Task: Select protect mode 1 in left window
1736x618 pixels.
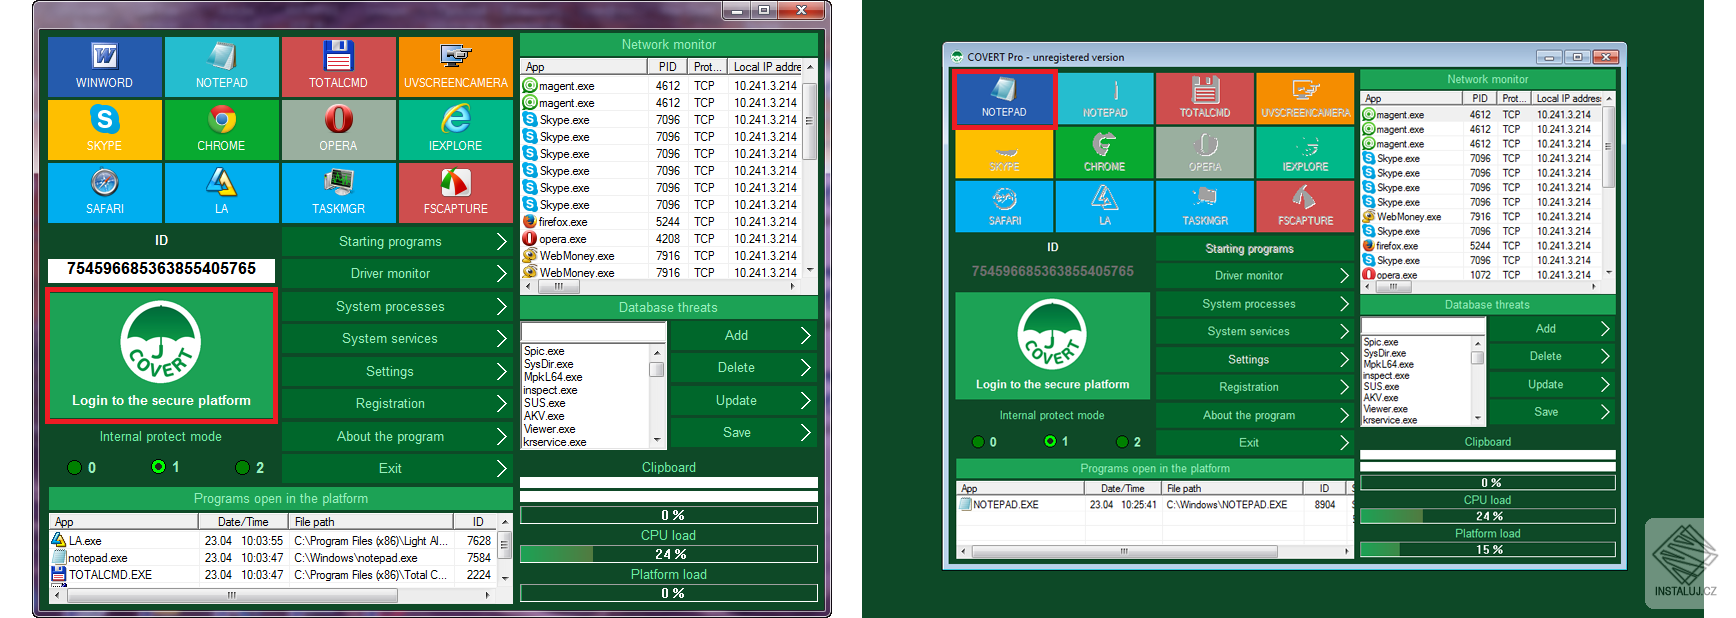Action: pos(158,467)
